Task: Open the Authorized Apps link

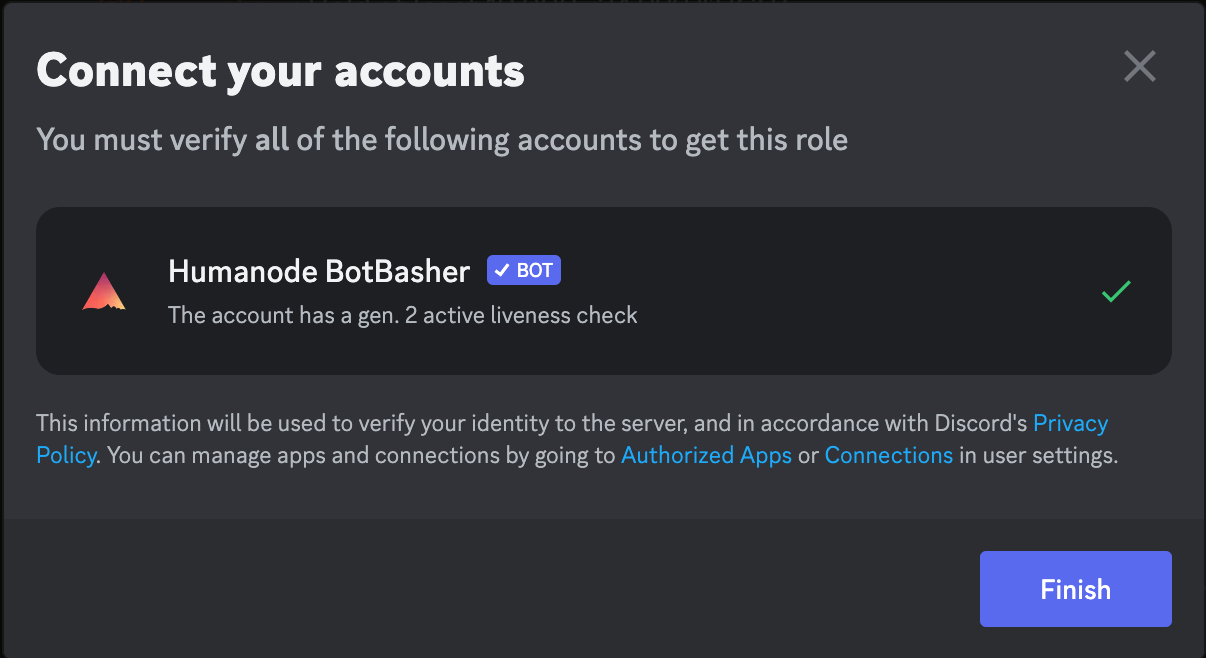Action: click(x=706, y=456)
